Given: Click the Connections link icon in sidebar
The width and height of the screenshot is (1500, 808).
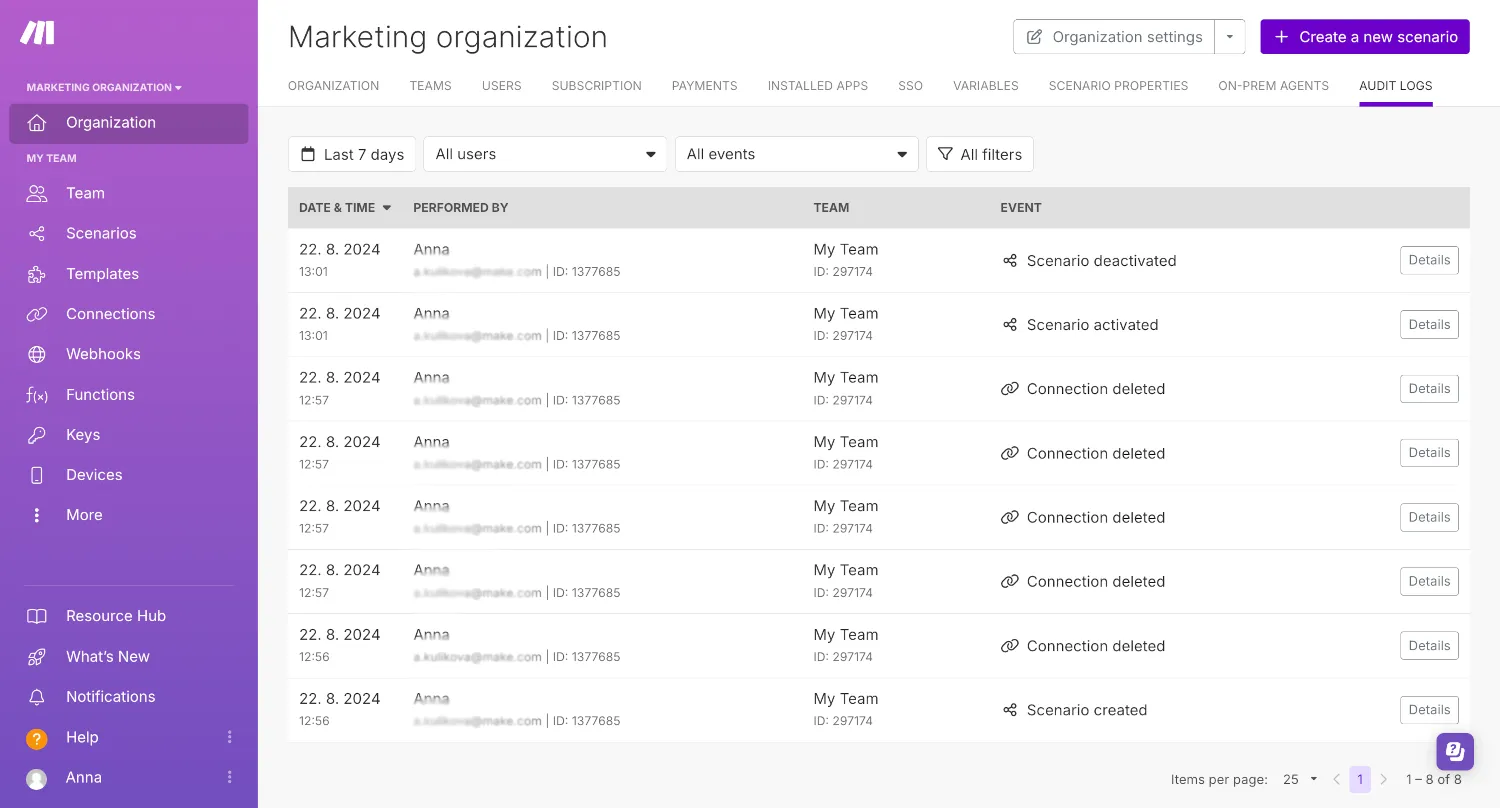Looking at the screenshot, I should [x=37, y=314].
